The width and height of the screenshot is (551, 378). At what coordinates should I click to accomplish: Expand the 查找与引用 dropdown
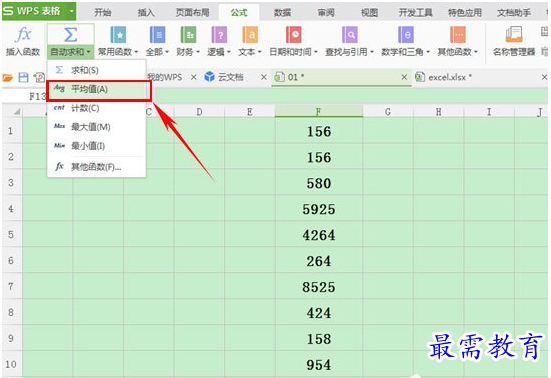372,52
